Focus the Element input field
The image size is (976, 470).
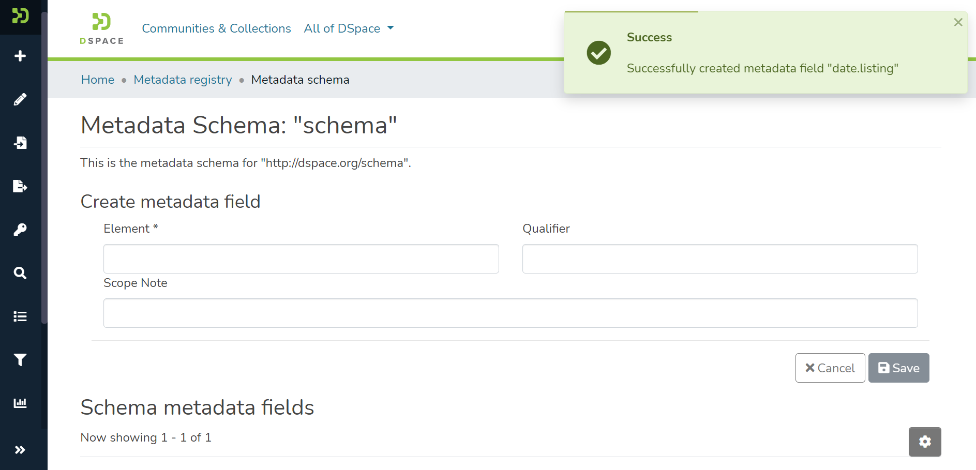[x=301, y=259]
